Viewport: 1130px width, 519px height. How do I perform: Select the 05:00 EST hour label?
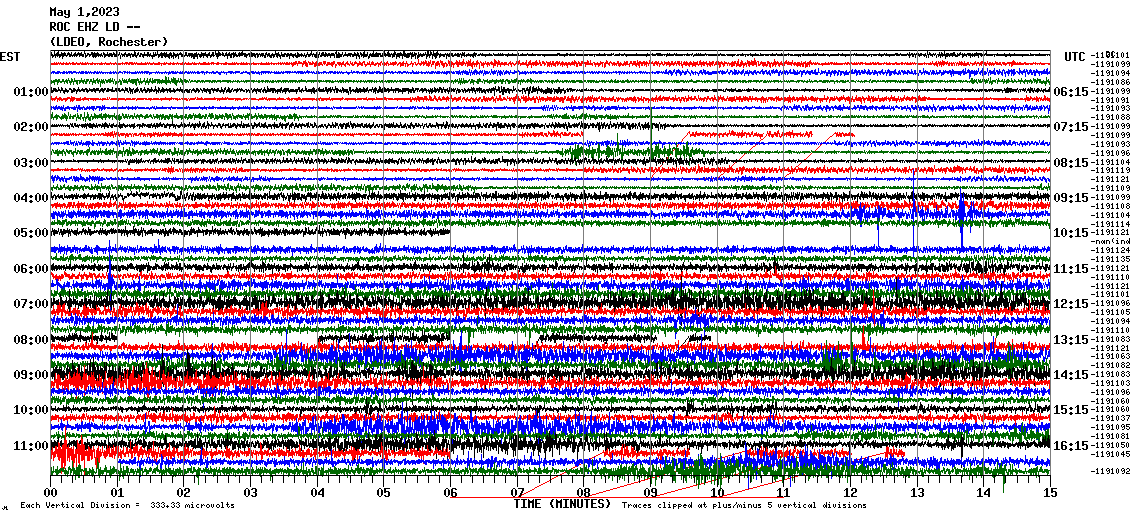pos(31,233)
